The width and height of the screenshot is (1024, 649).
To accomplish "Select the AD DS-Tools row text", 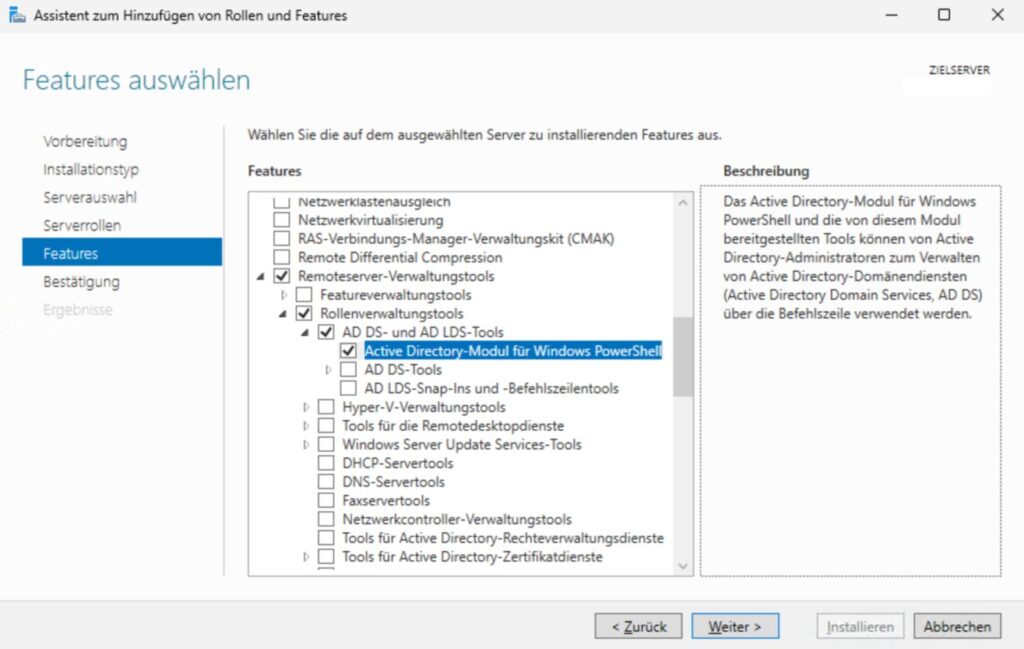I will [x=403, y=370].
